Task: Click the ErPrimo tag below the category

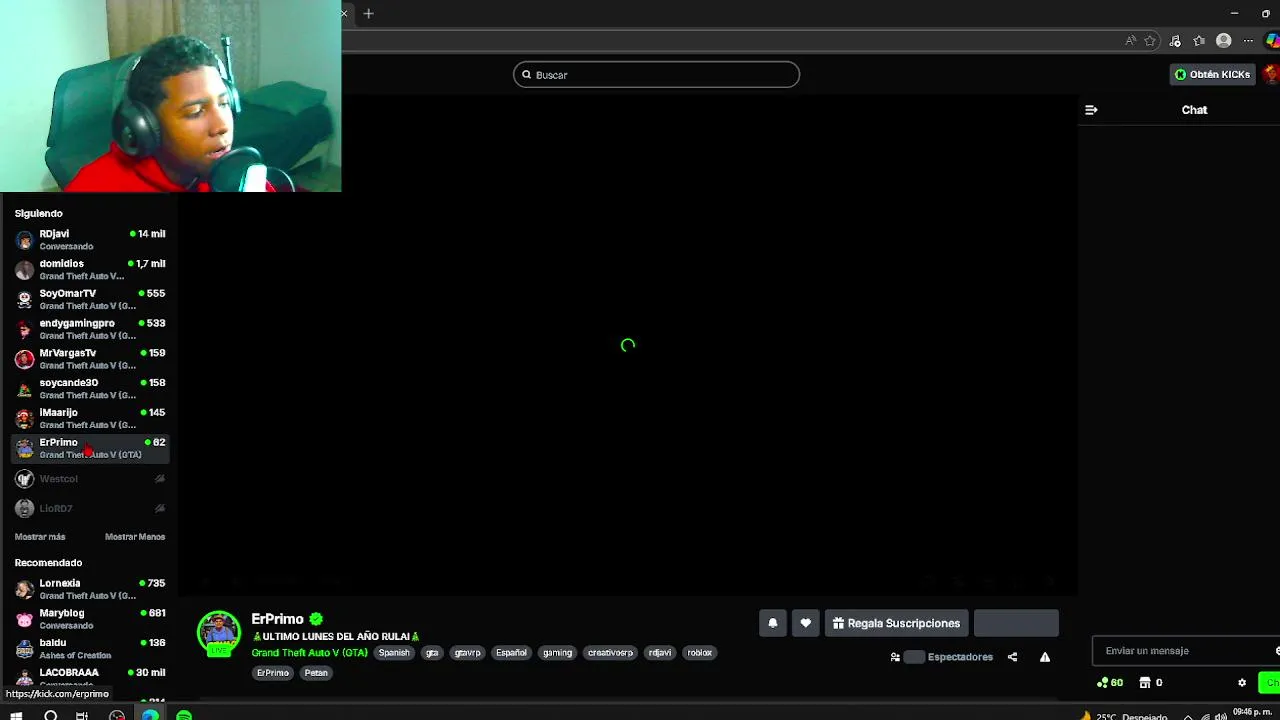Action: pos(273,673)
